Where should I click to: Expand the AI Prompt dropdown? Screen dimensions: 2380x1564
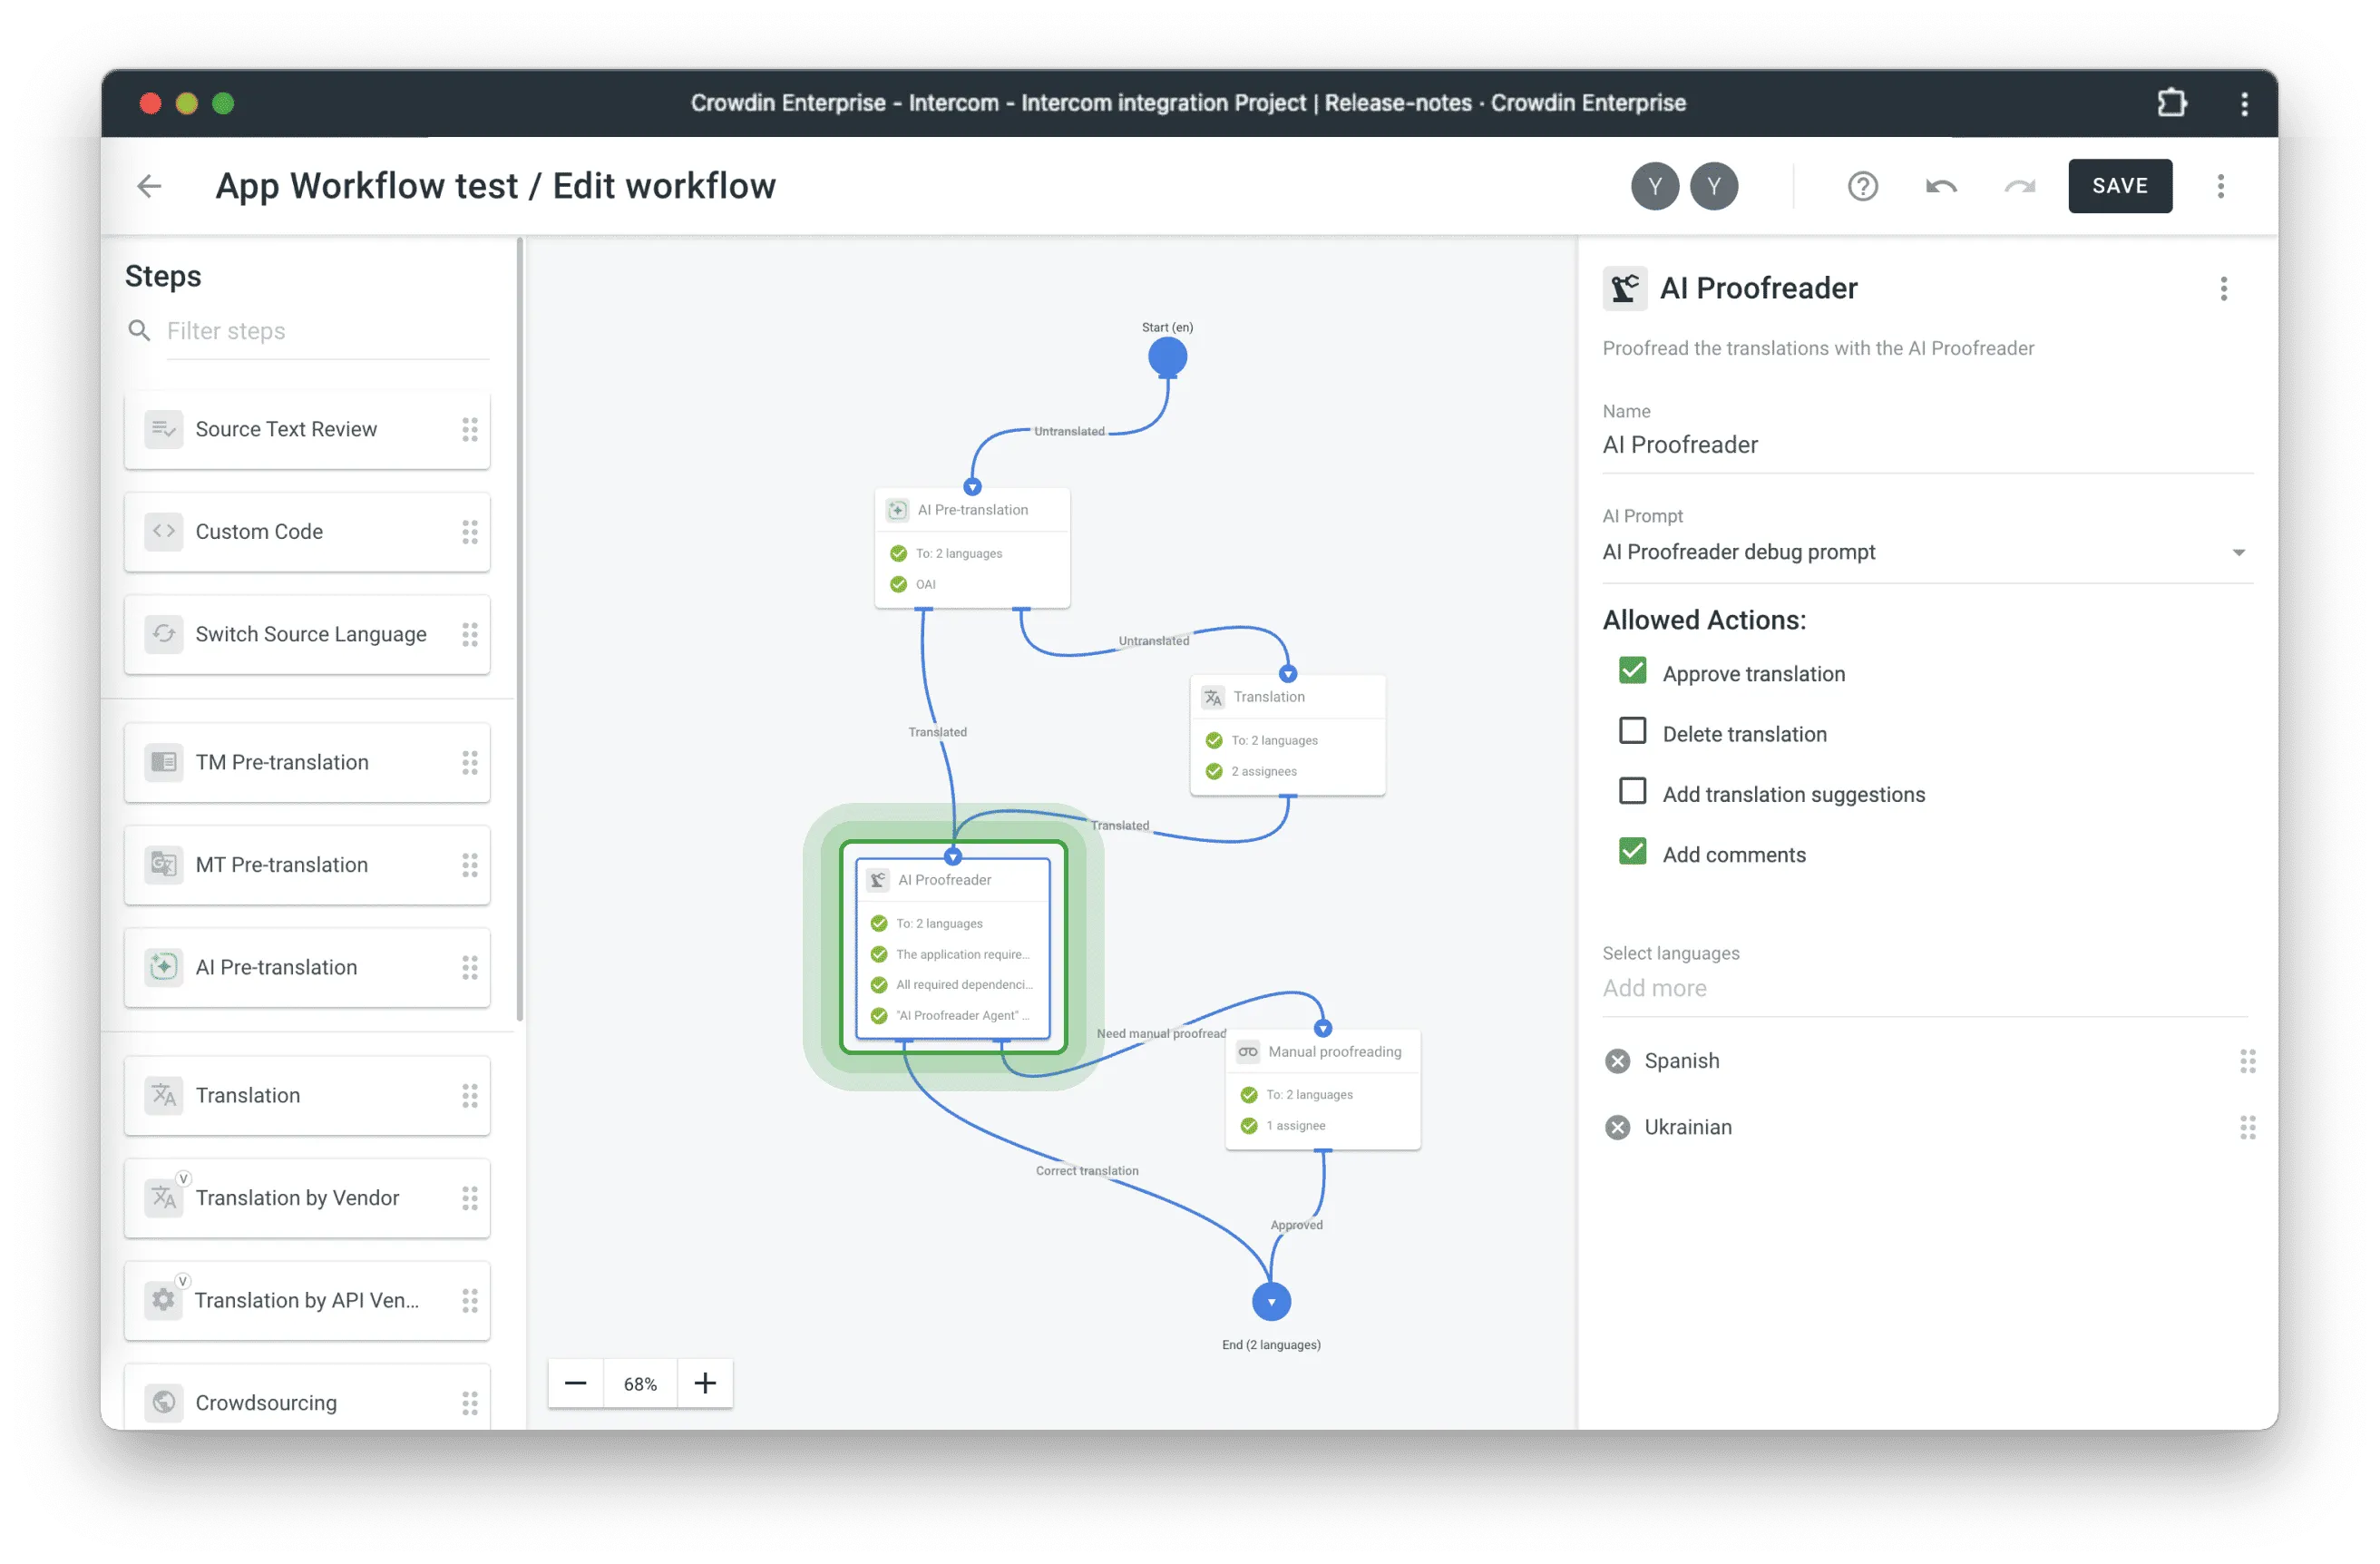(2238, 553)
